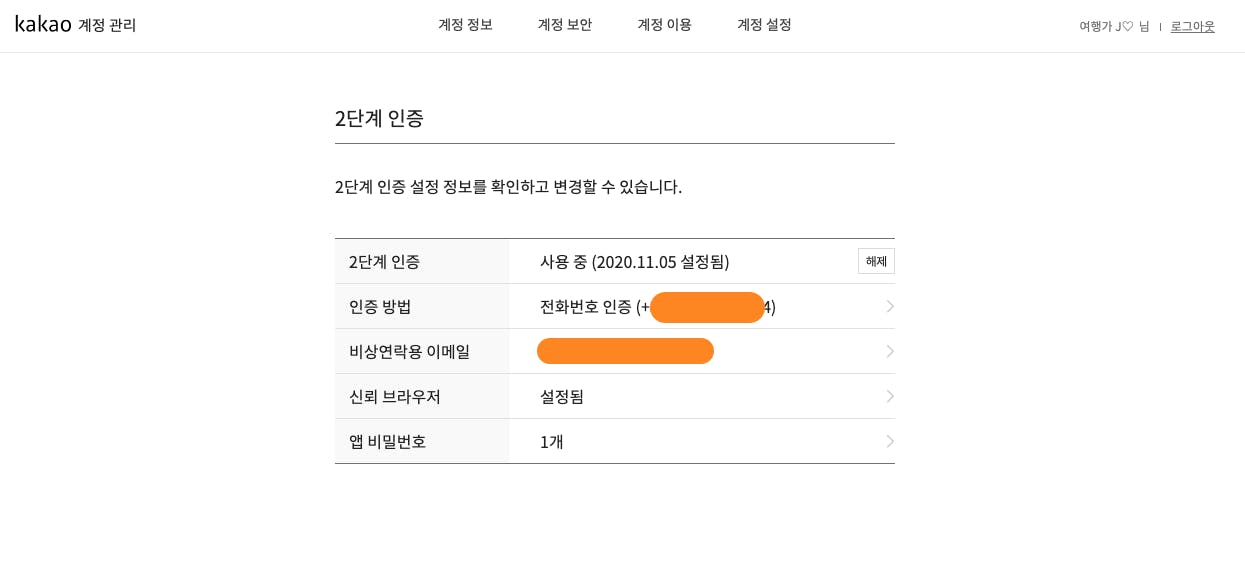The width and height of the screenshot is (1245, 566).
Task: Open the 비상연락용 이메일 row arrow
Action: [x=890, y=351]
